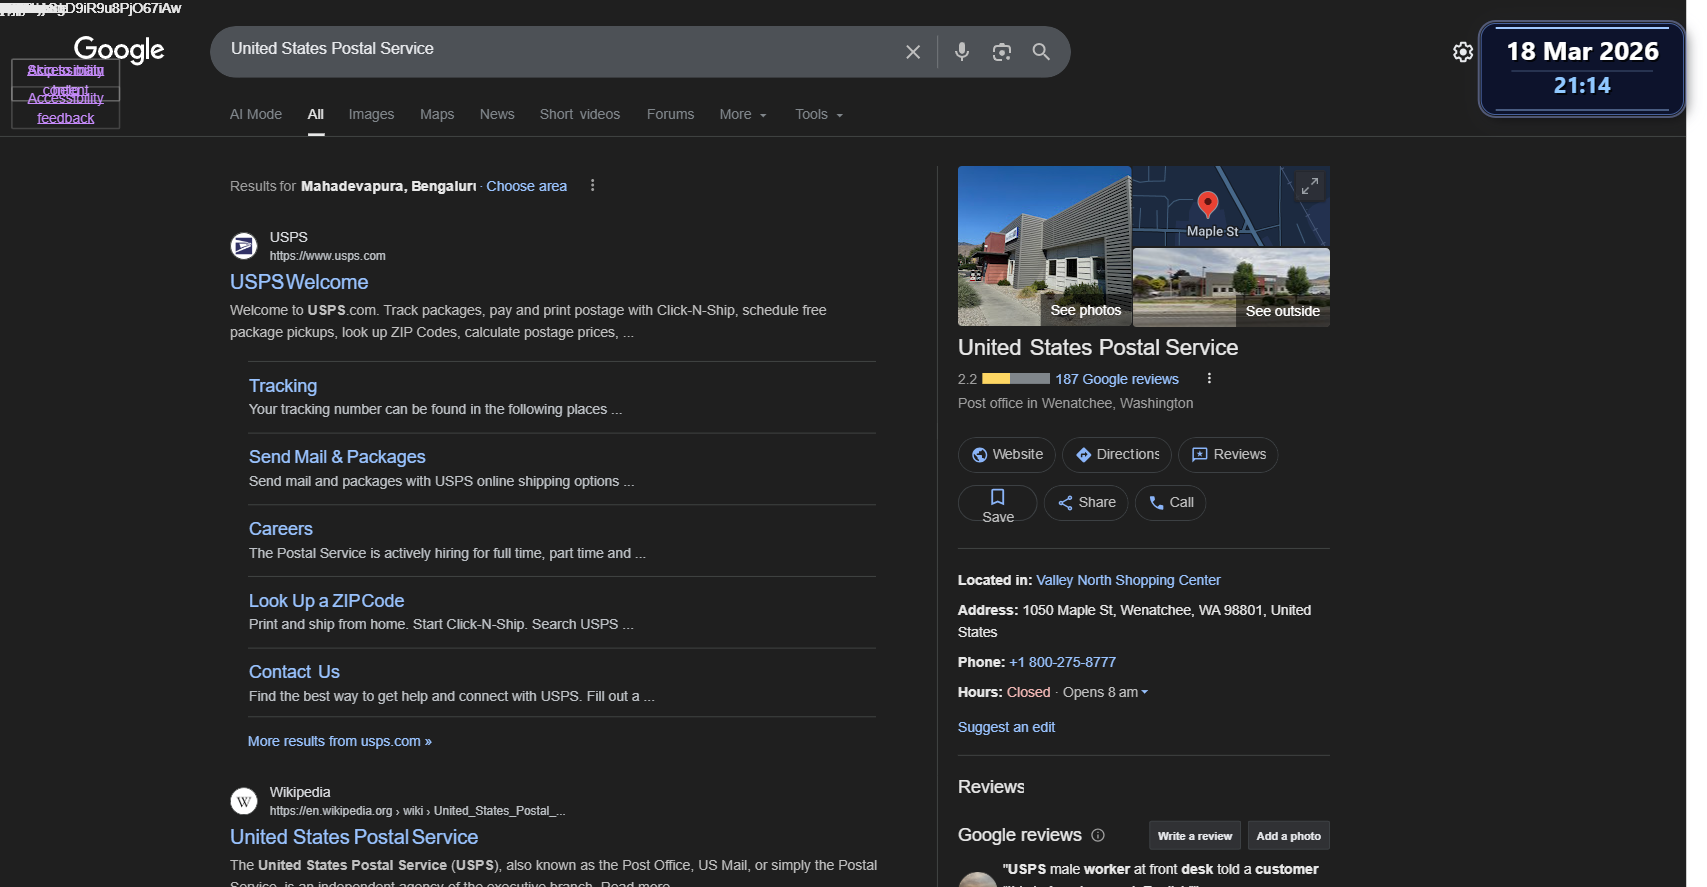
Task: Click the Maple St map thumbnail
Action: [1231, 206]
